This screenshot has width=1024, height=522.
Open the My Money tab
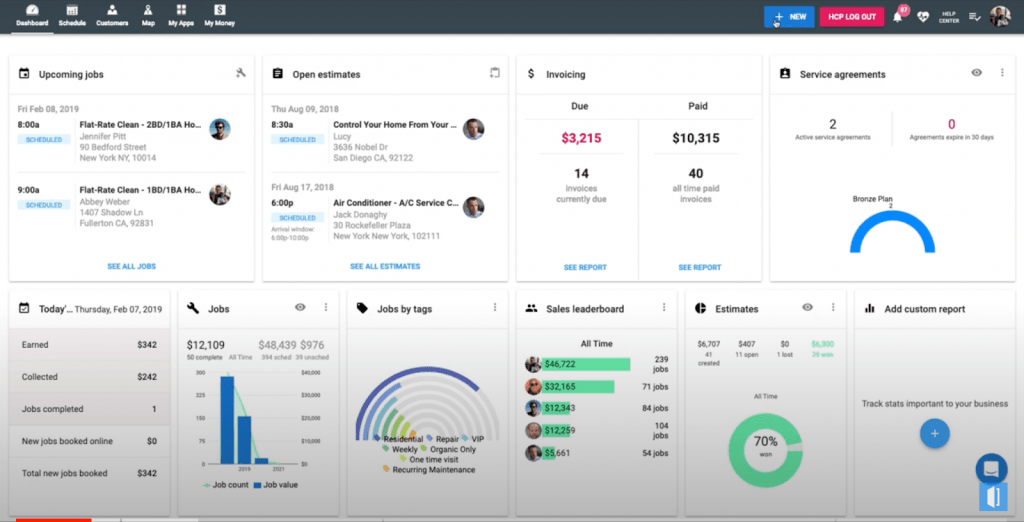(x=219, y=16)
